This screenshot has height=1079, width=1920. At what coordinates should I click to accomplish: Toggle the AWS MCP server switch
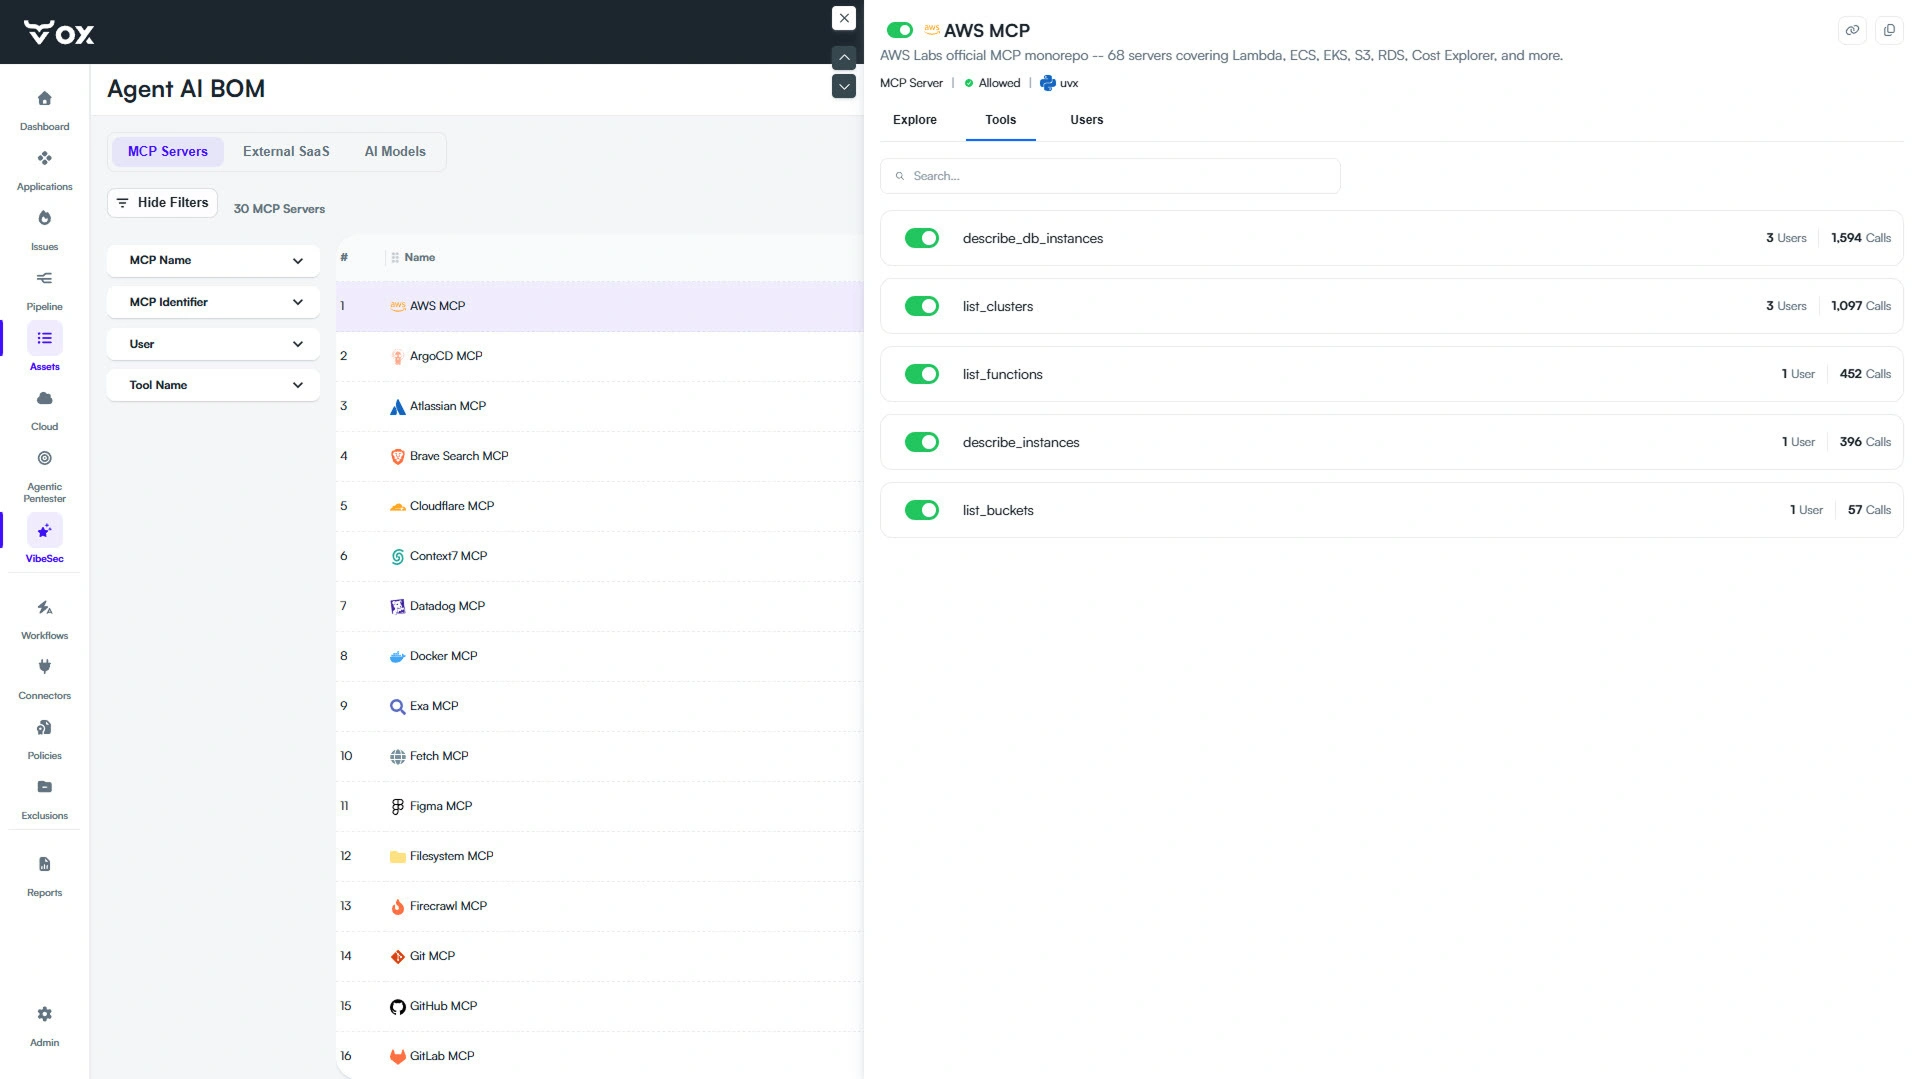pyautogui.click(x=900, y=31)
